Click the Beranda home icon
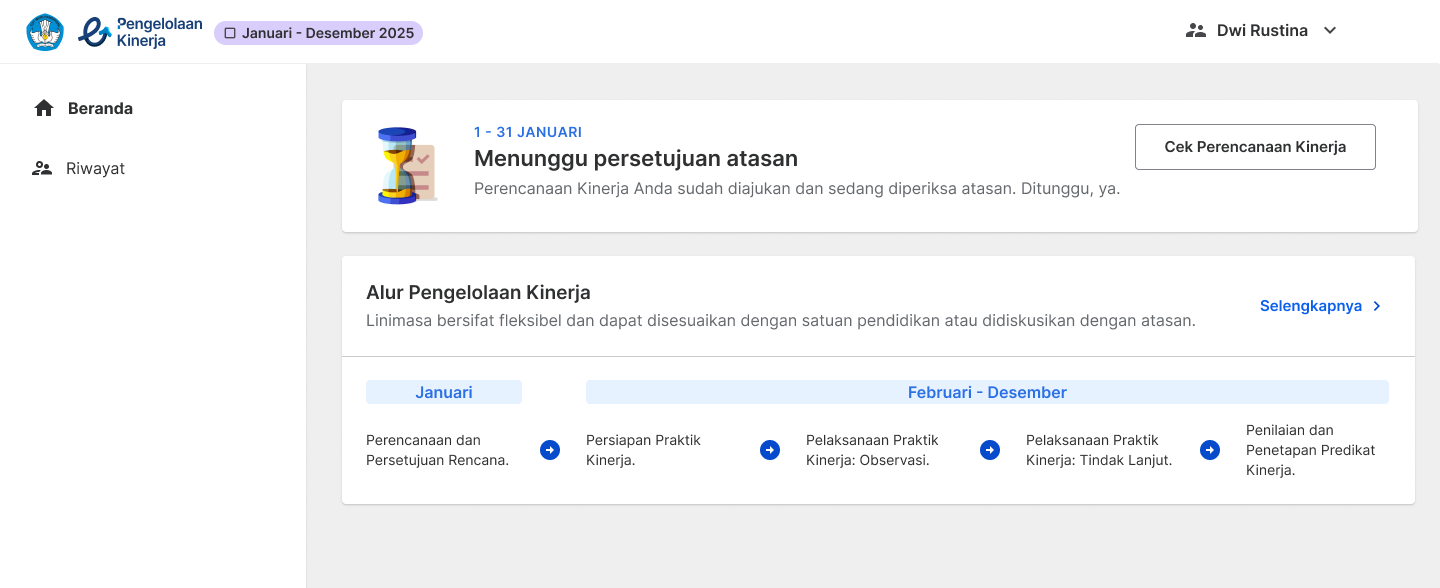 click(44, 108)
